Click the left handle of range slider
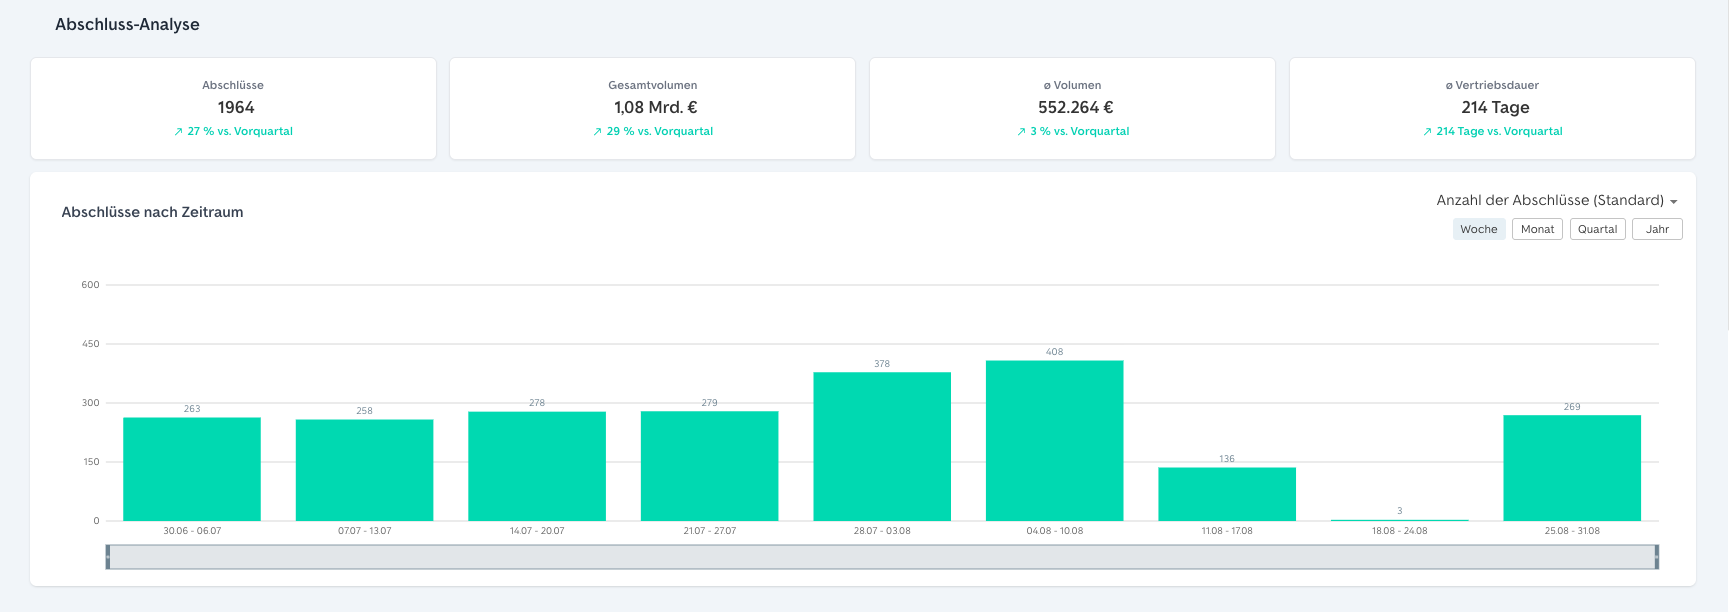 click(108, 557)
